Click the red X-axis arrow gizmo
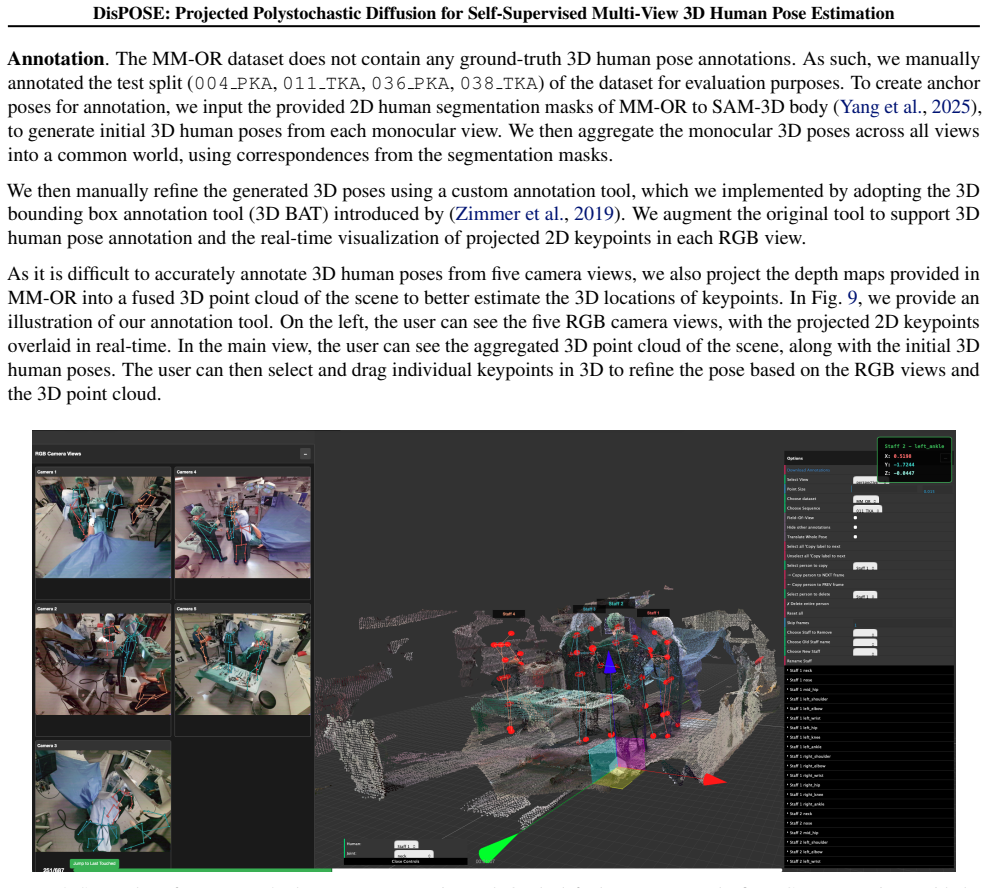The image size is (988, 888). pos(714,780)
